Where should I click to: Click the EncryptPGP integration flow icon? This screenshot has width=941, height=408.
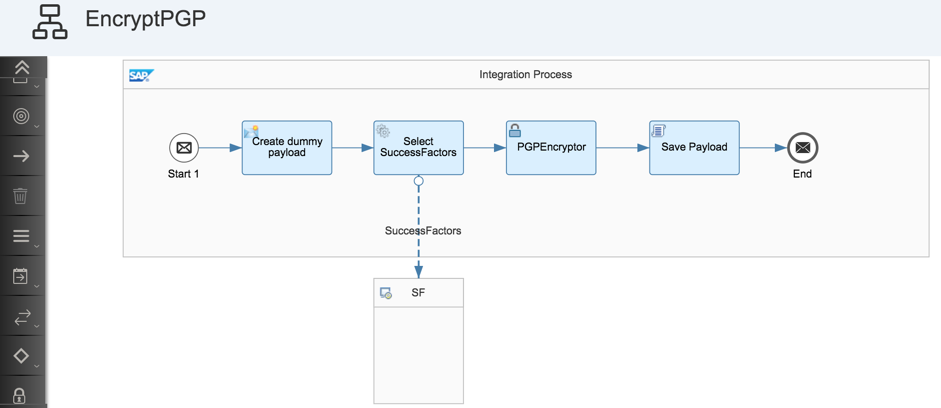click(50, 22)
